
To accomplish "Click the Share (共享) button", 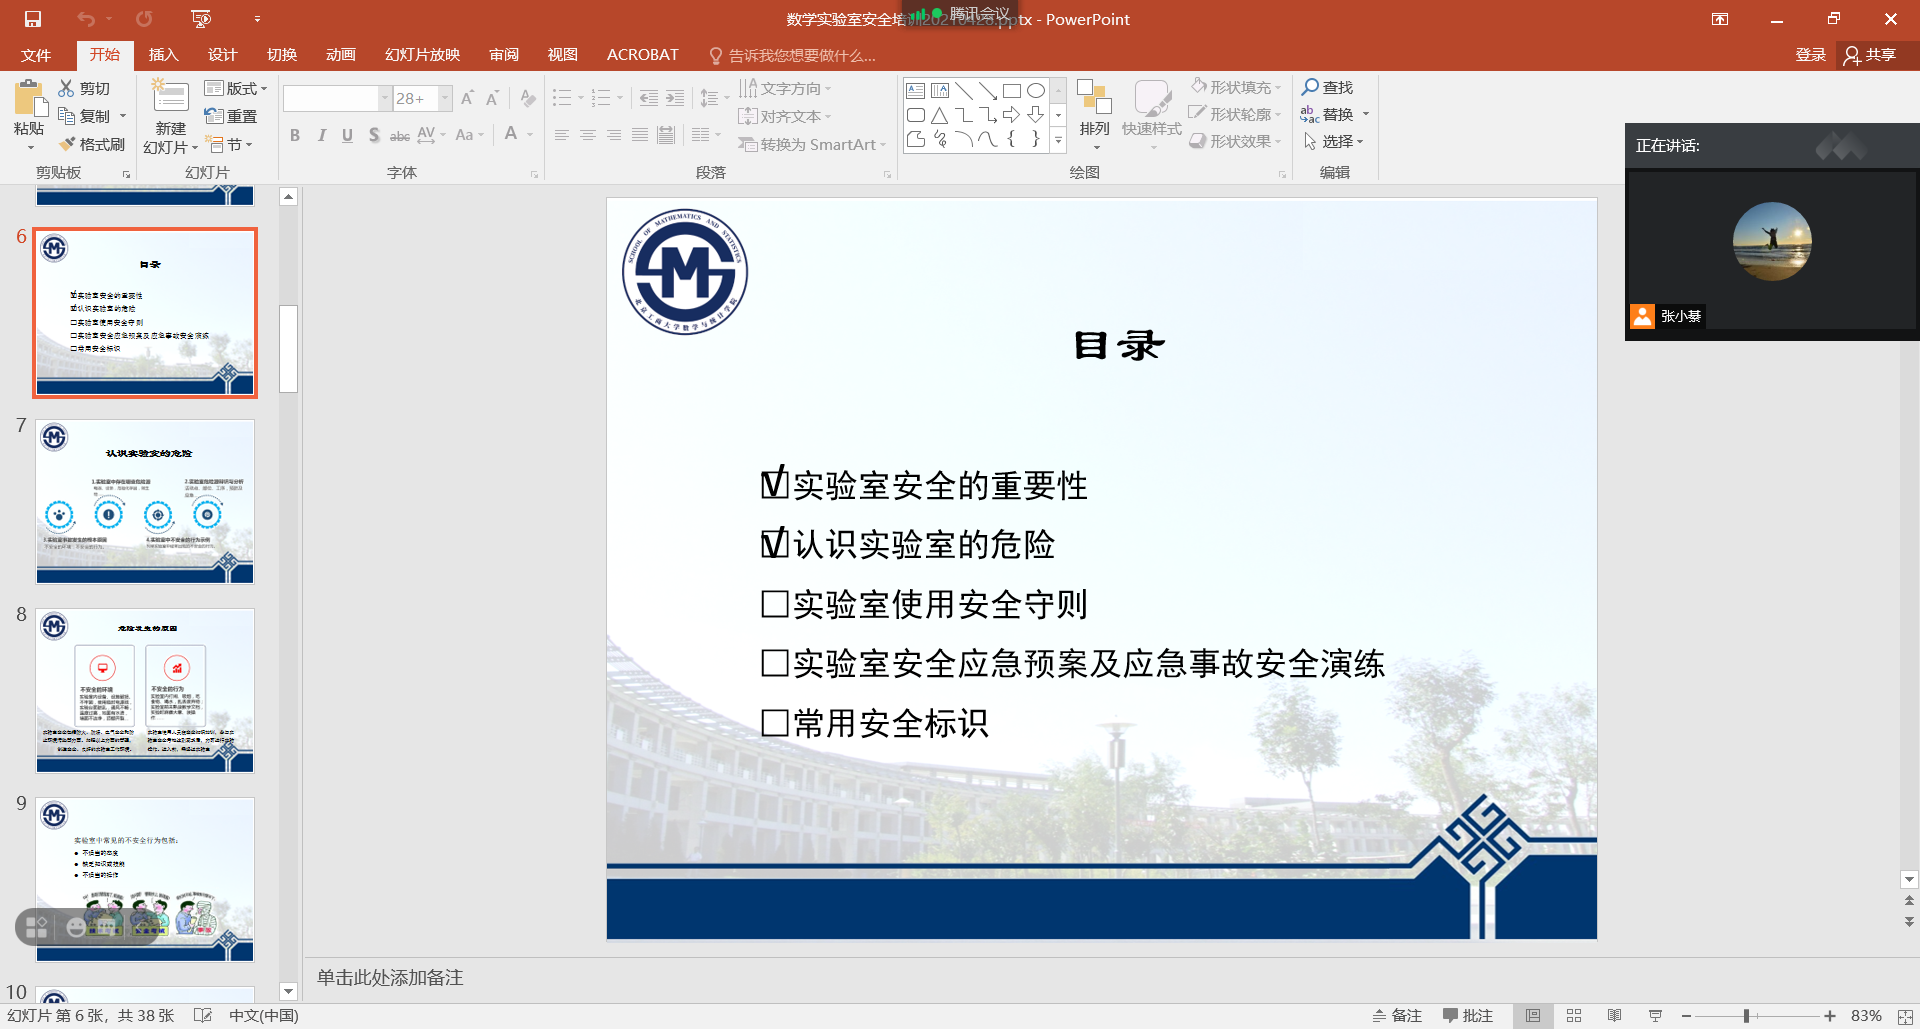I will tap(1870, 55).
